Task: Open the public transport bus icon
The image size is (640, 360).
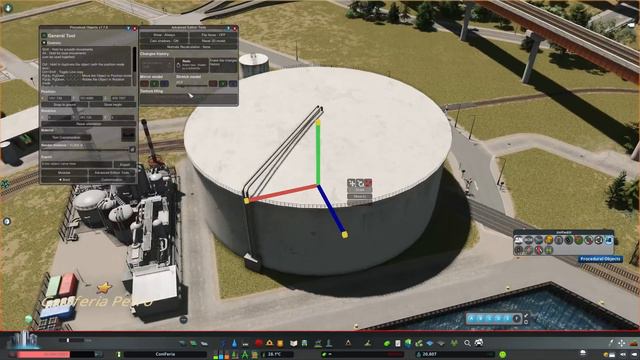Action: [304, 343]
